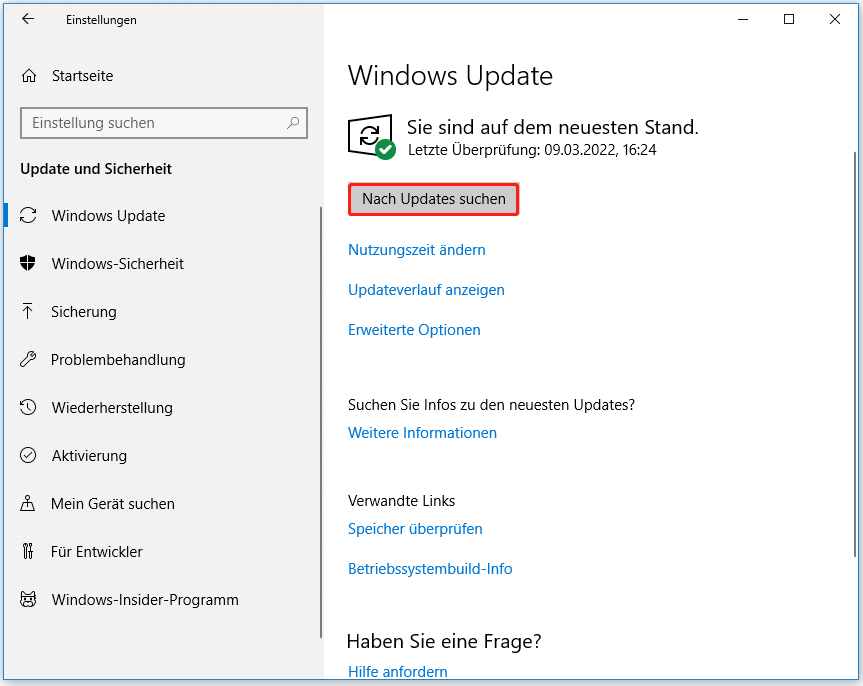This screenshot has width=863, height=686.
Task: Open Windows-Insider-Programm page
Action: point(145,600)
